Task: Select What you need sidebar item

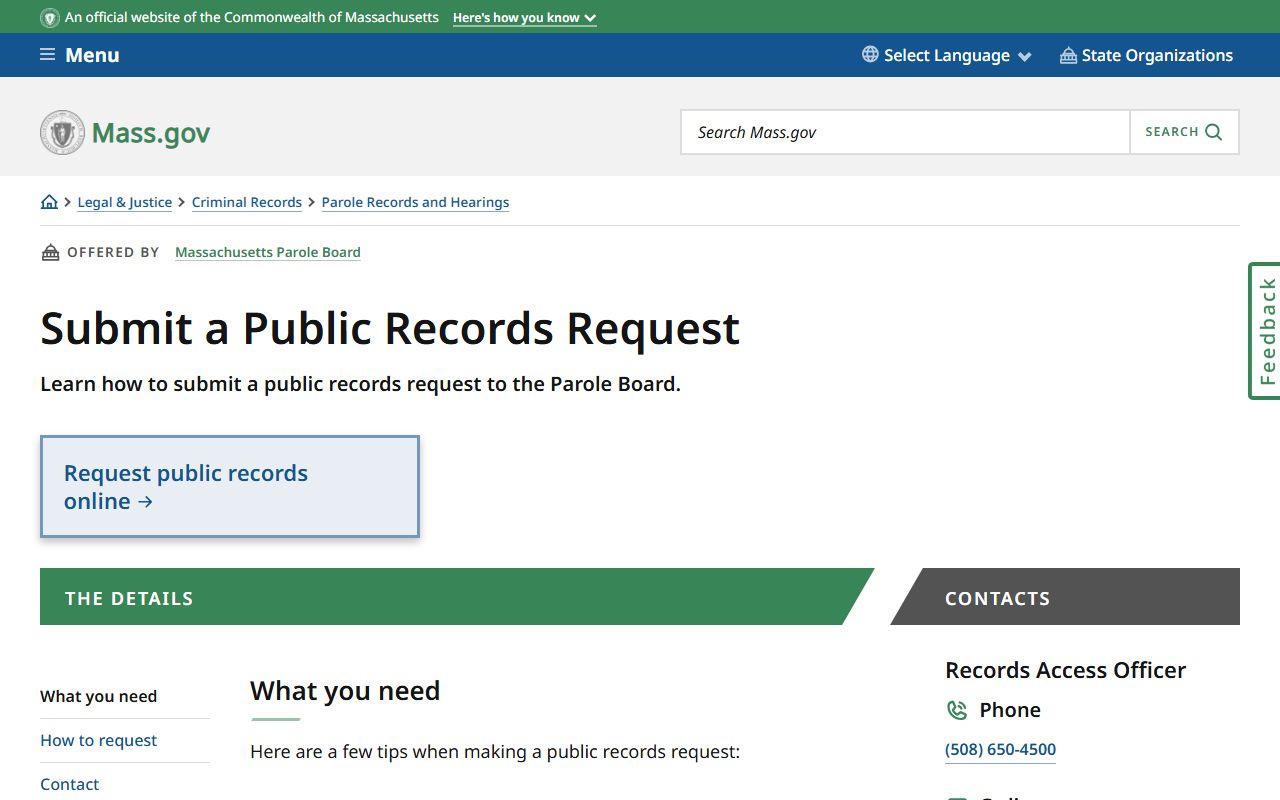Action: (98, 696)
